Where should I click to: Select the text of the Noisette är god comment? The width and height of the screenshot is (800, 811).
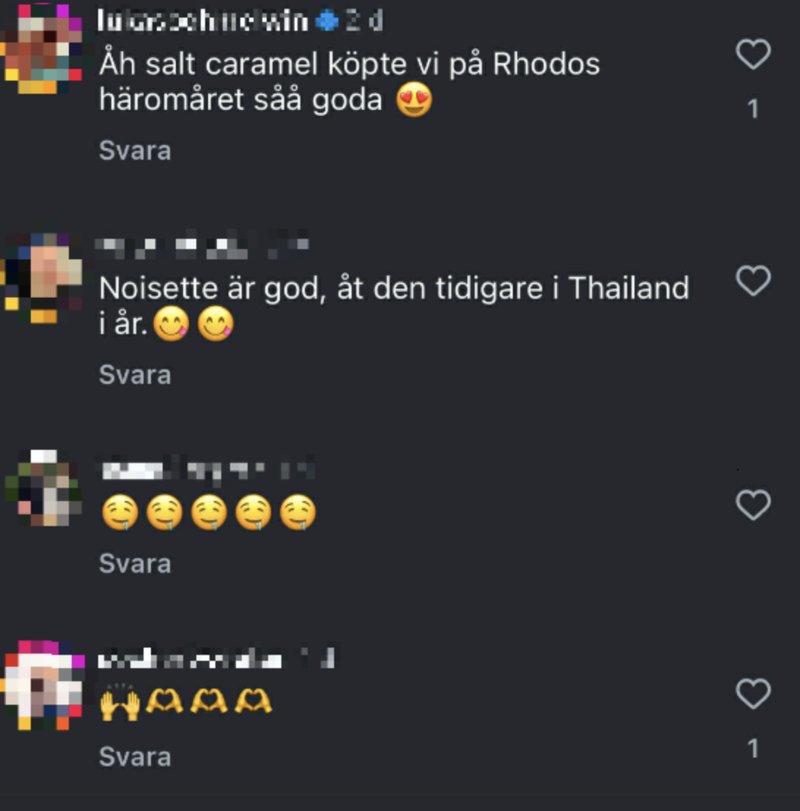(394, 306)
